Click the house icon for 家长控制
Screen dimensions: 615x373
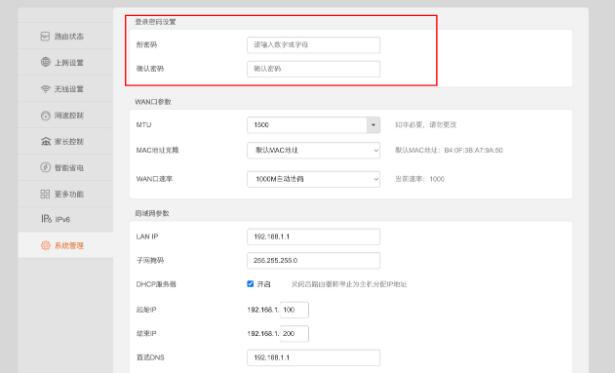click(x=46, y=141)
